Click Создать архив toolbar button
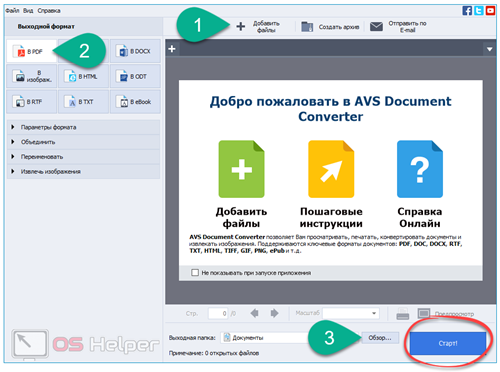Image resolution: width=500 pixels, height=372 pixels. (330, 27)
